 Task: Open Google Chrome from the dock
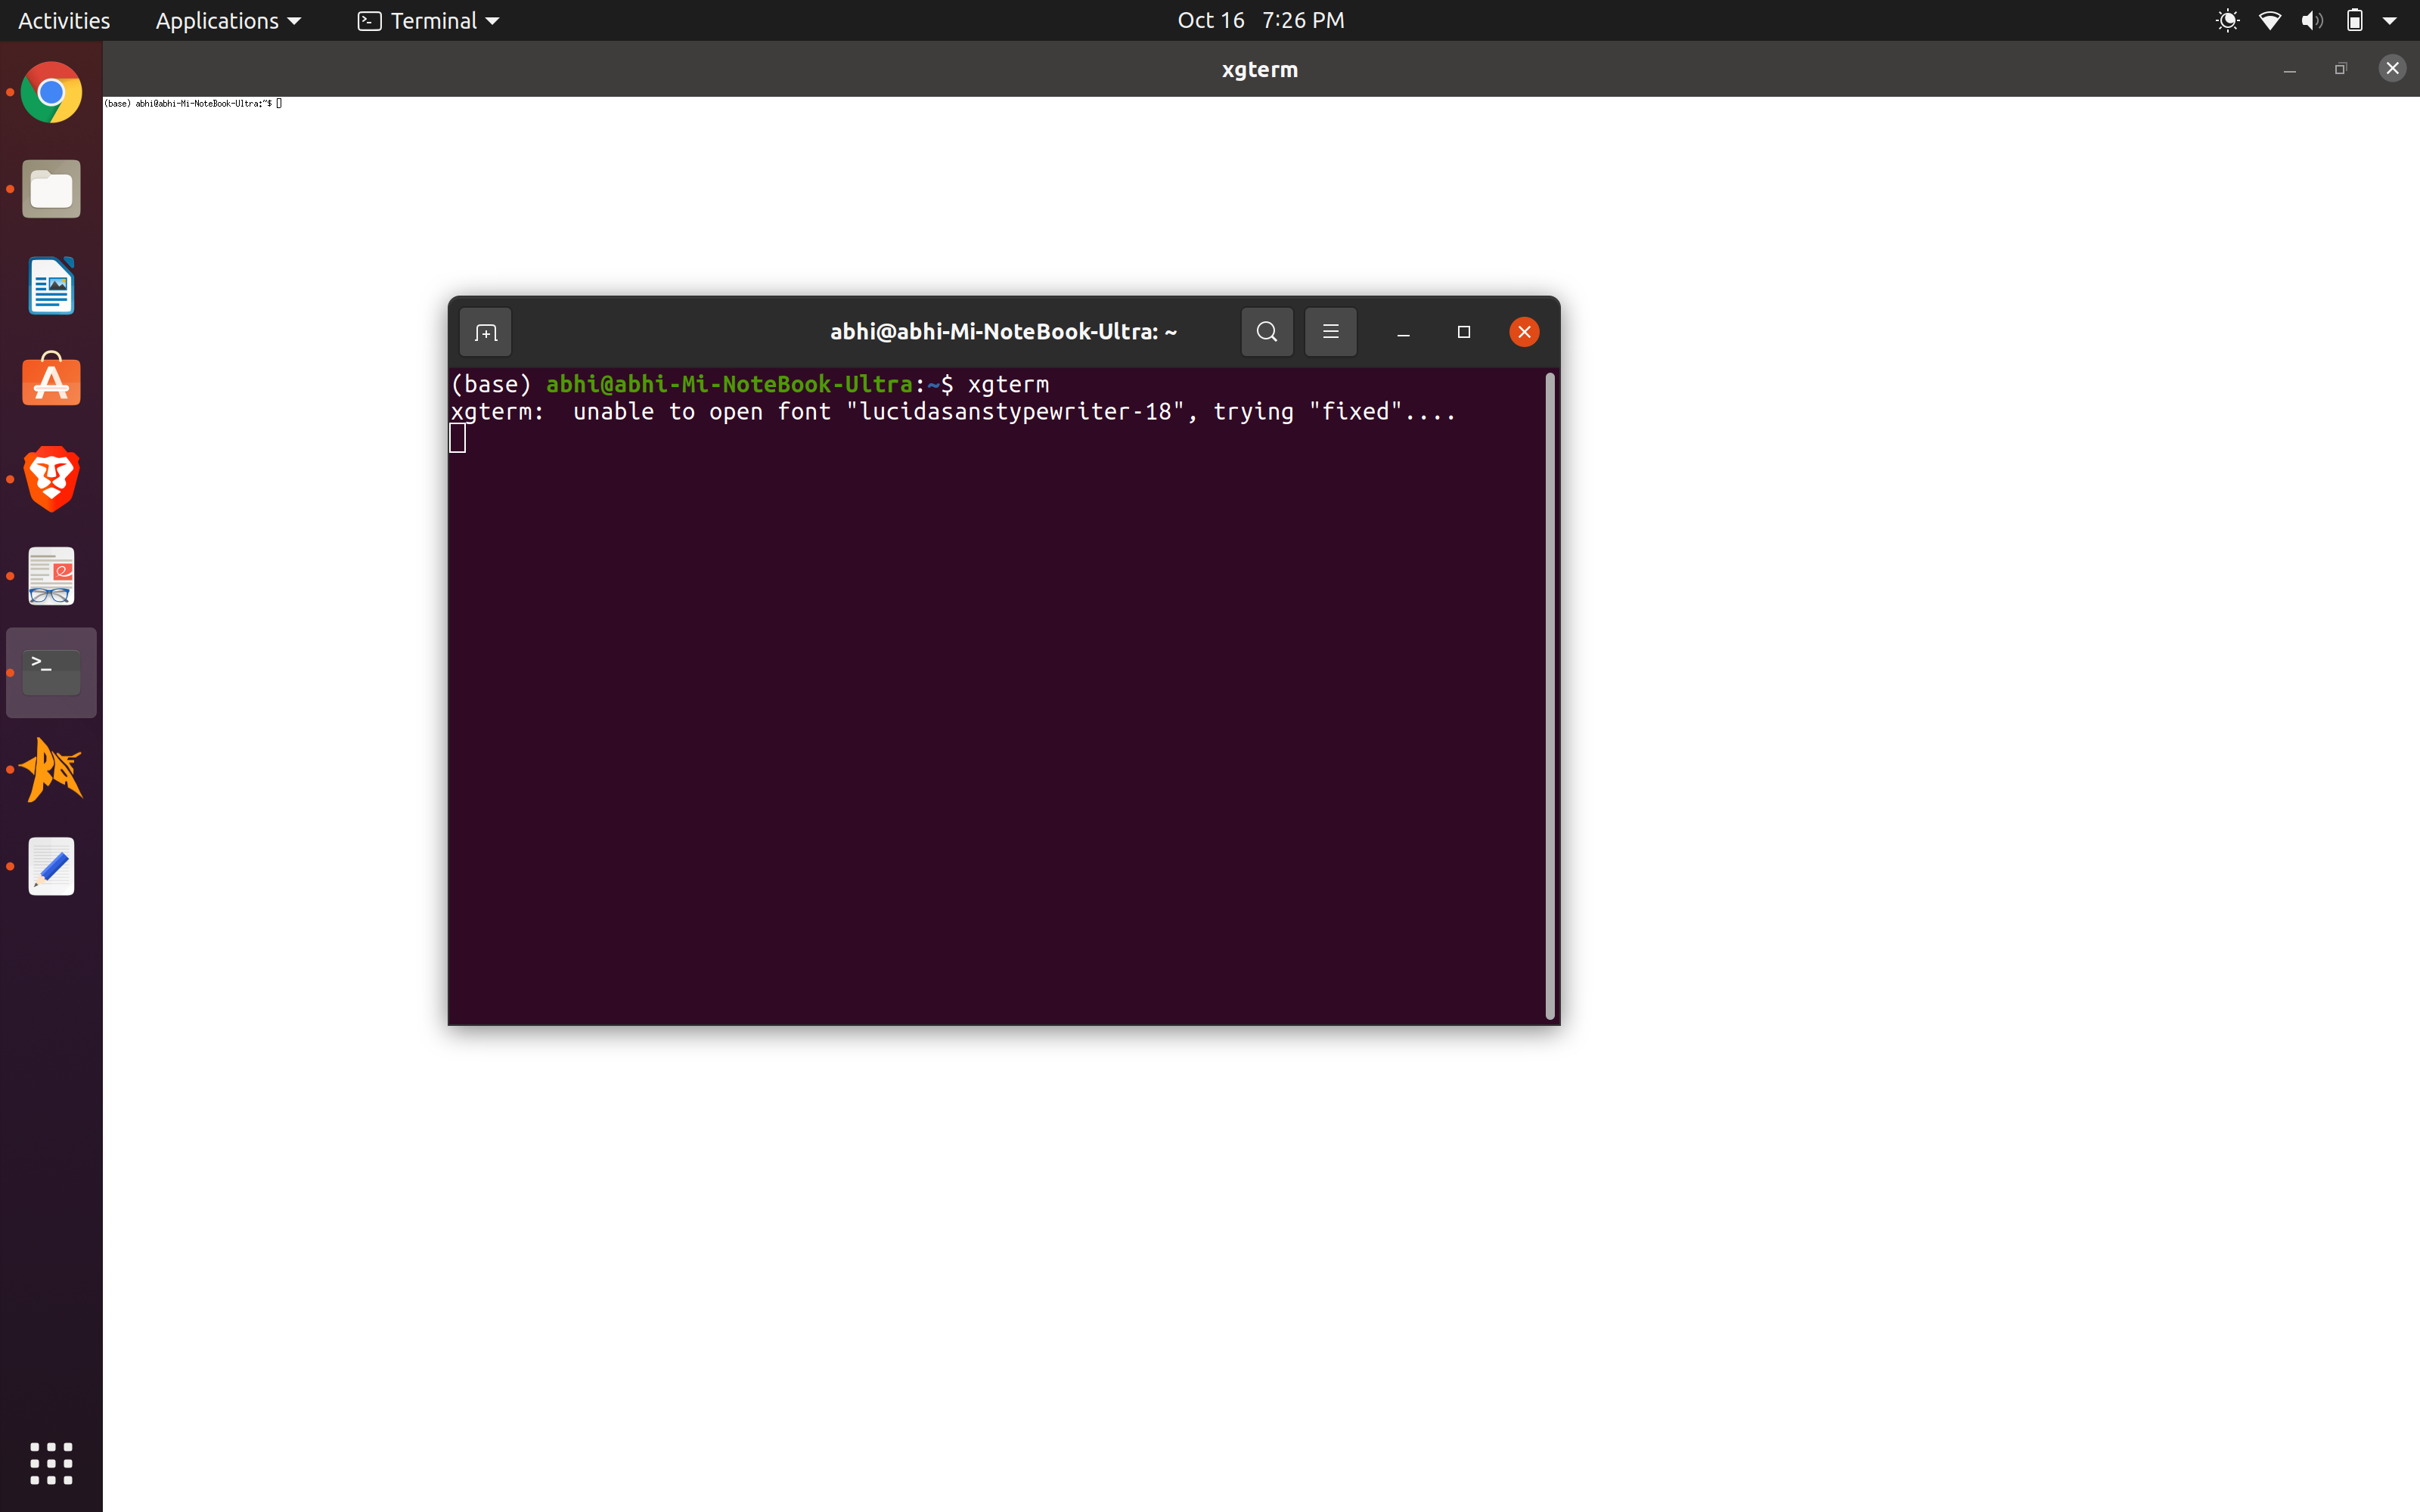(x=50, y=92)
